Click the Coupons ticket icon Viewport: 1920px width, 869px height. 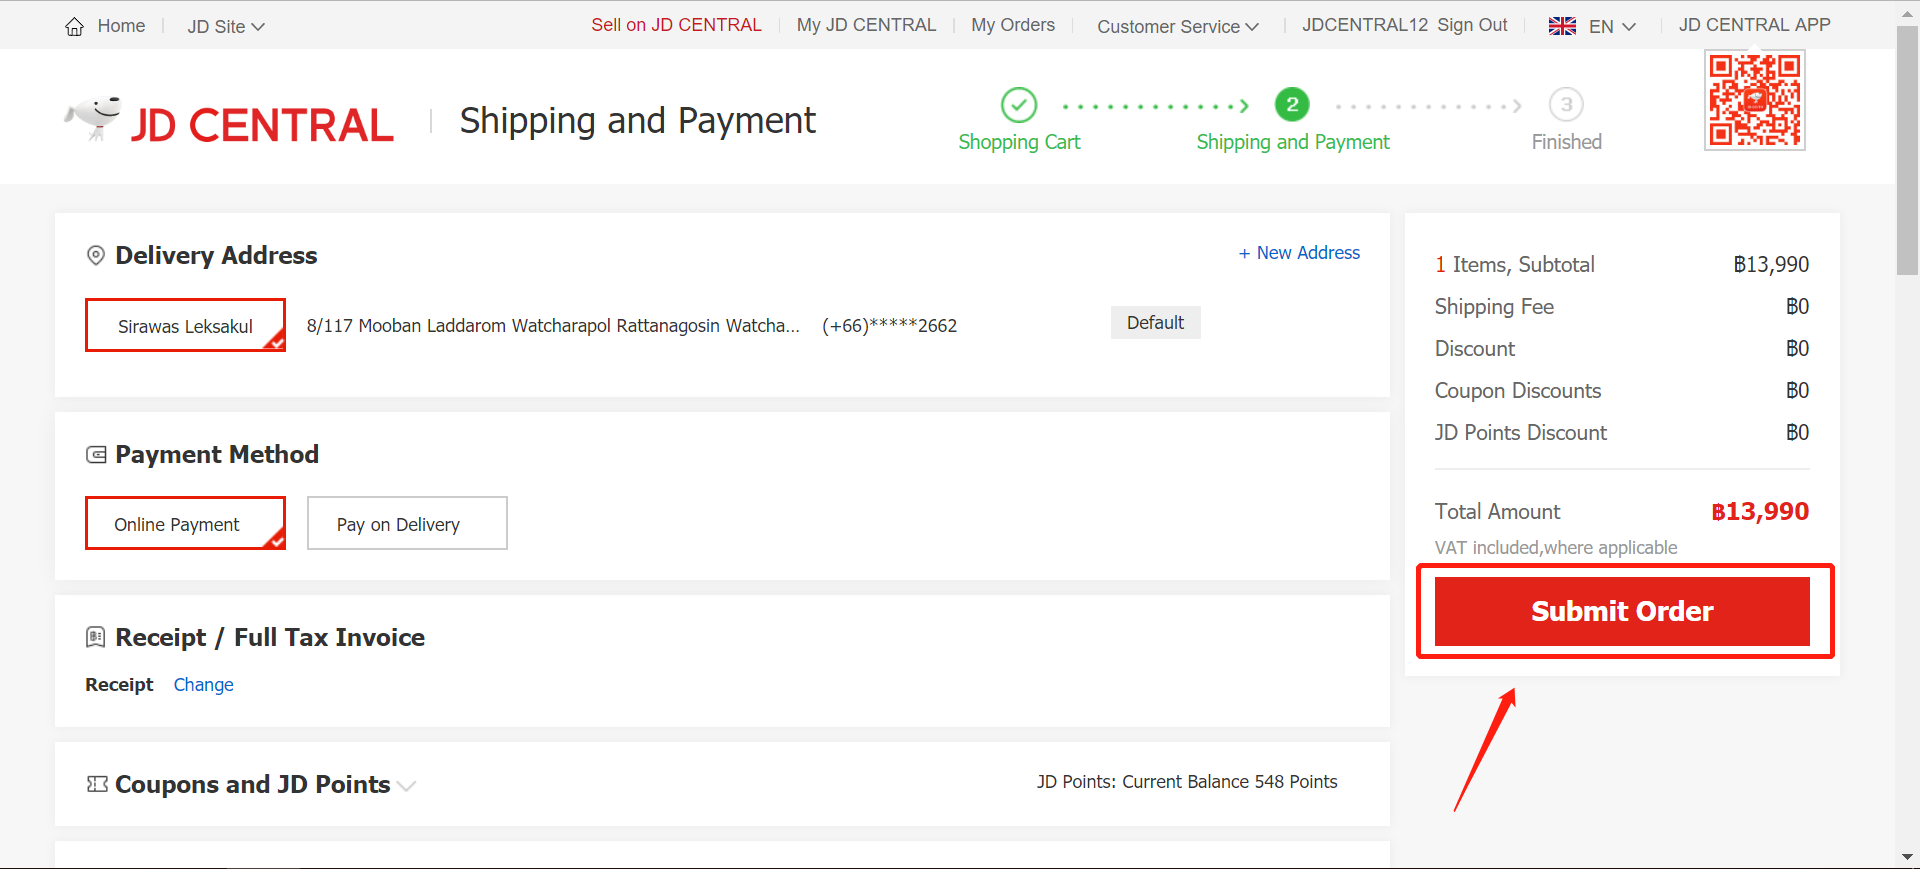(97, 784)
